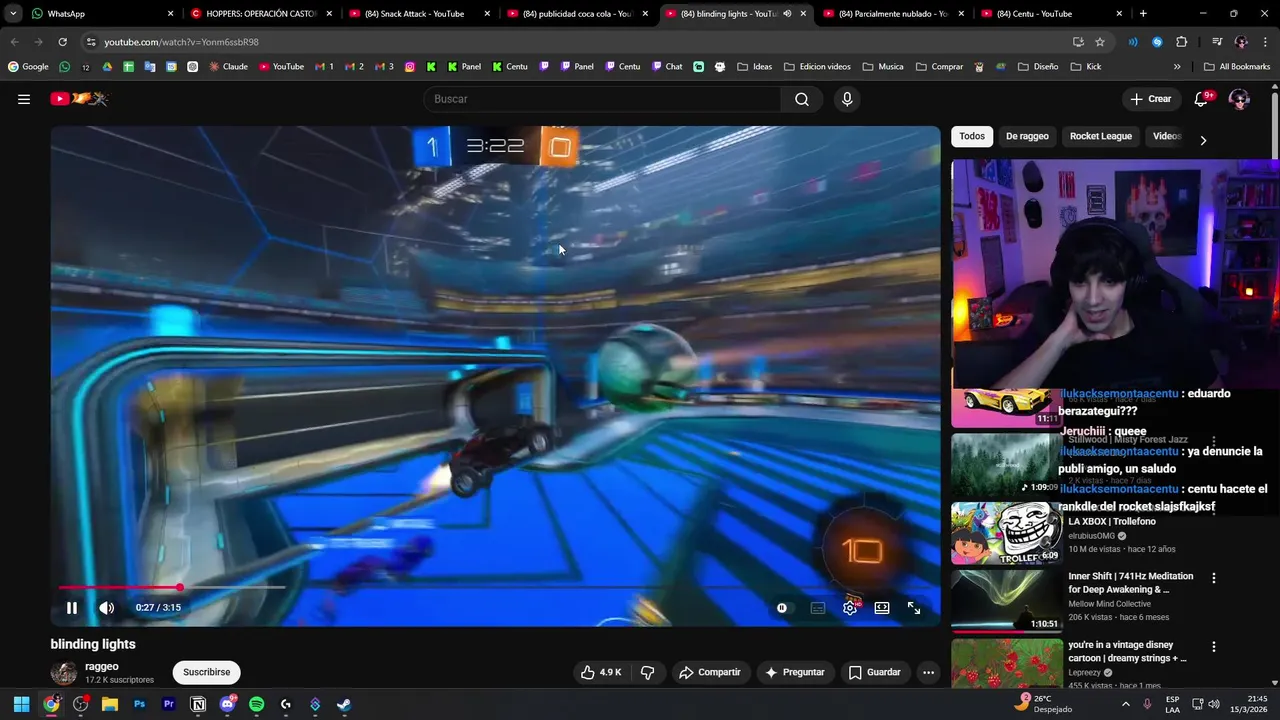
Task: Toggle subtitles in the video player
Action: tap(818, 608)
